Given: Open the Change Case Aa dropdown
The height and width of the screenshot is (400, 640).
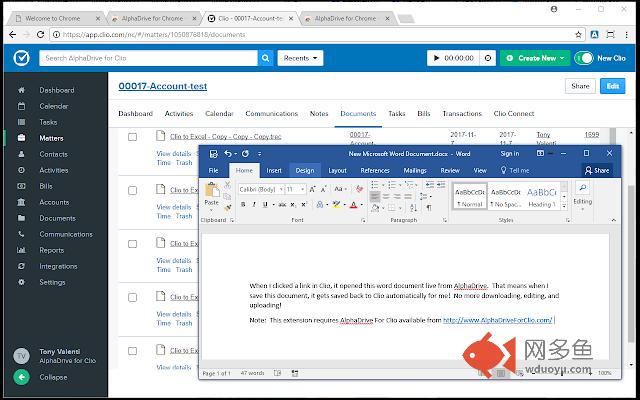Looking at the screenshot, I should [x=340, y=189].
